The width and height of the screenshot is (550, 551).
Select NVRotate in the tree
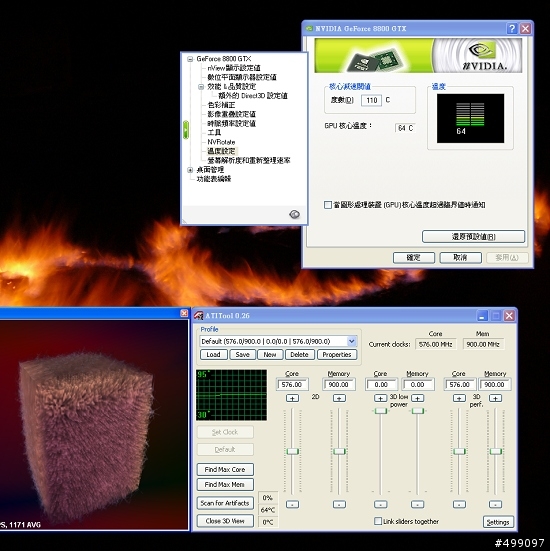pos(221,142)
